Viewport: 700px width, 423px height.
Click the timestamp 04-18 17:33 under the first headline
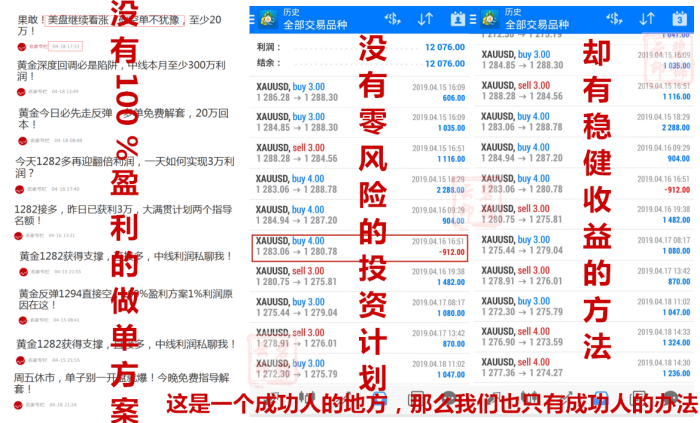point(66,46)
